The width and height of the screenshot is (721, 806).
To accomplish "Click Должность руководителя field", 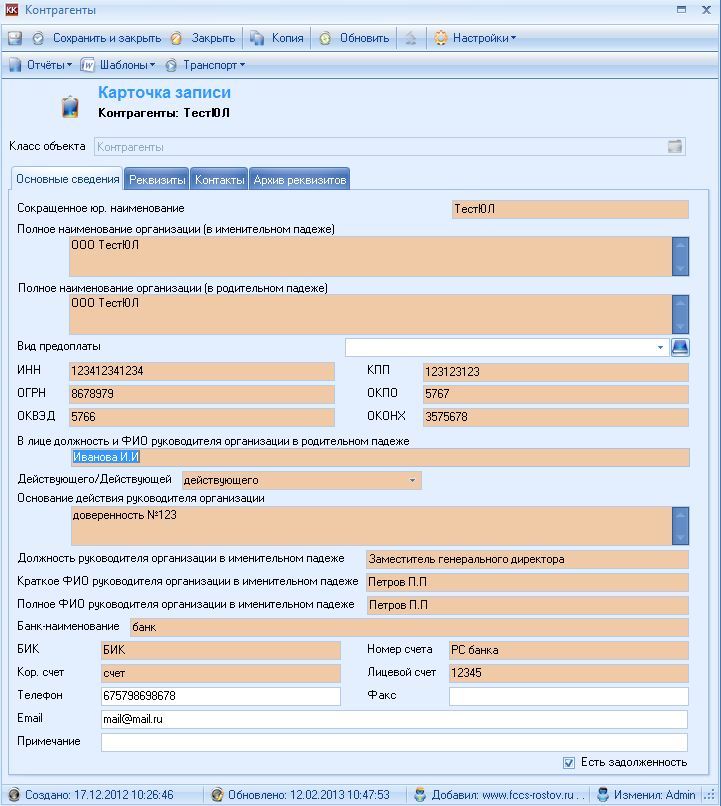I will coord(527,559).
